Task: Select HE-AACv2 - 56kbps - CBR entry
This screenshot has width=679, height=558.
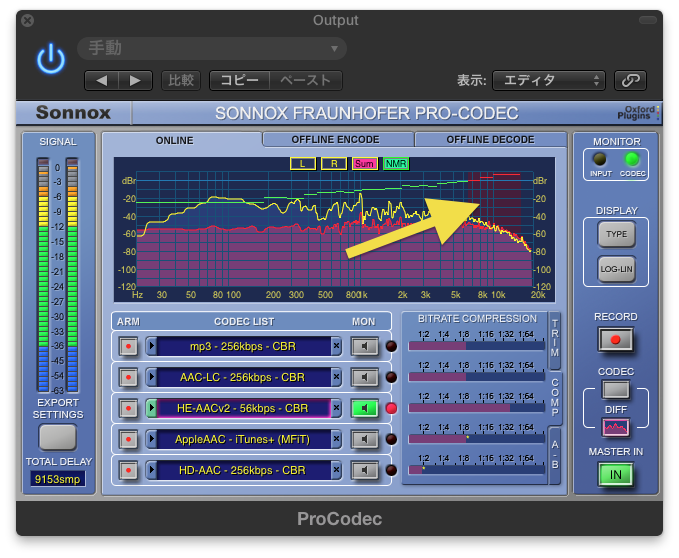Action: click(x=244, y=408)
